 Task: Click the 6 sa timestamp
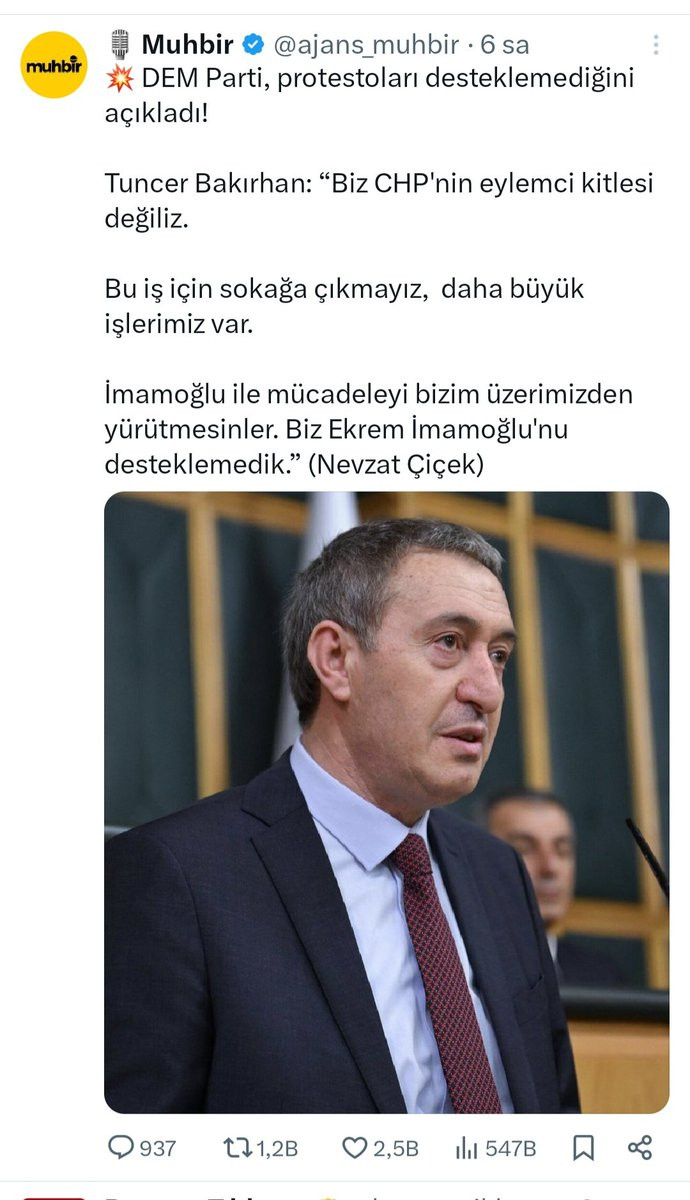tap(506, 45)
